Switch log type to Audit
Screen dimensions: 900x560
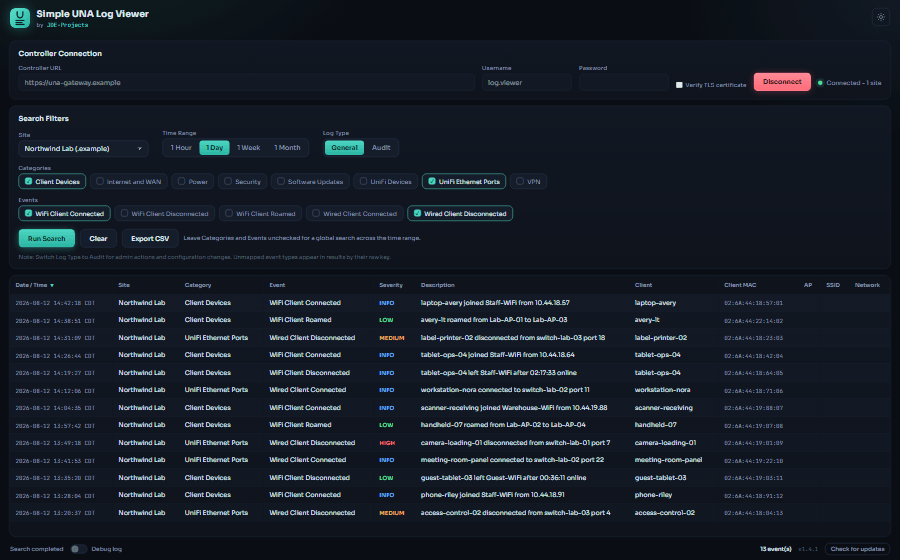[x=381, y=147]
